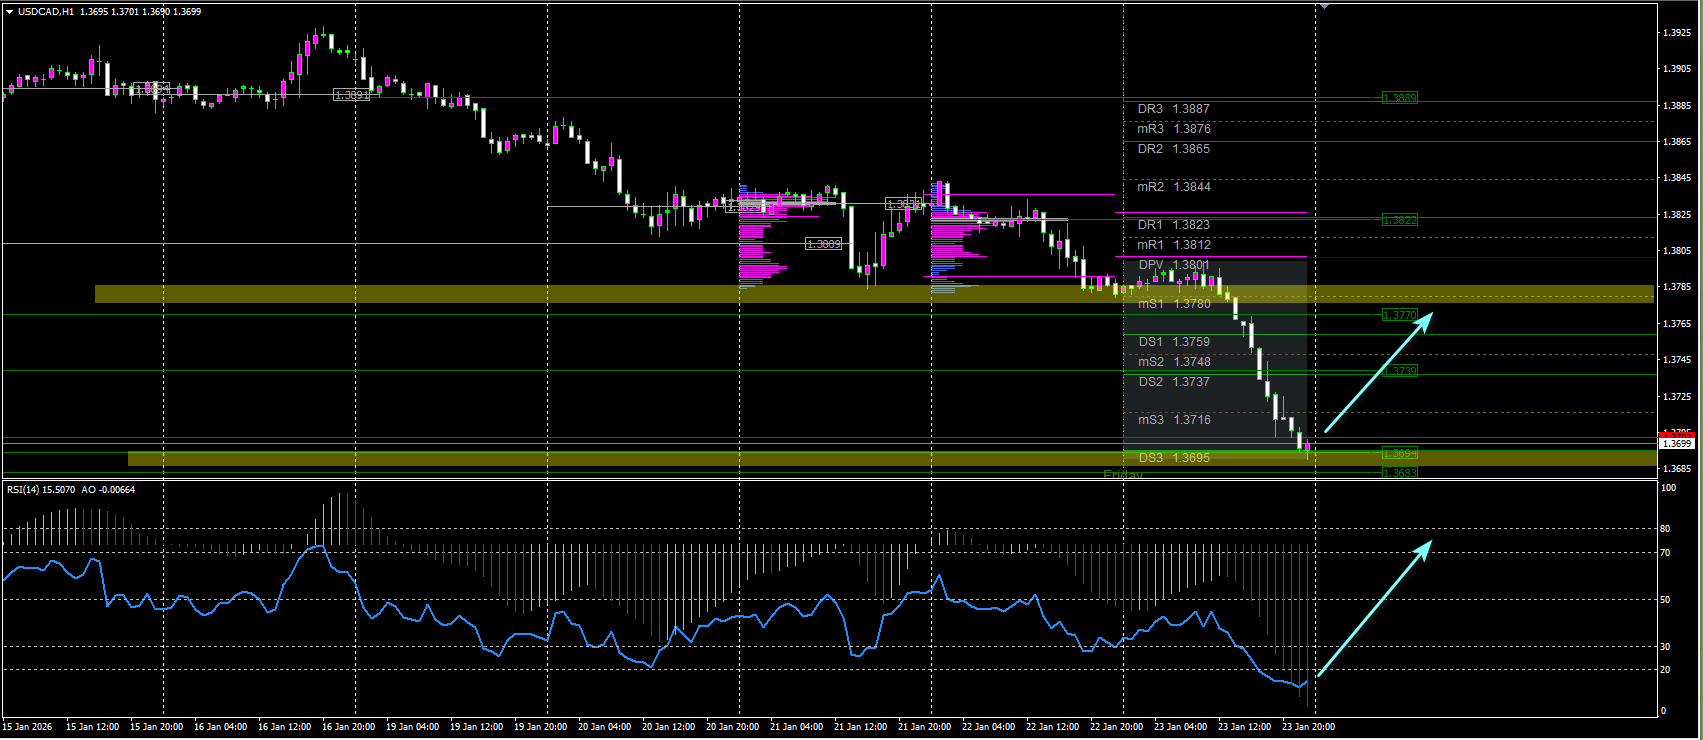The image size is (1703, 740).
Task: Click the boxed 1.3891 price tag
Action: 351,95
